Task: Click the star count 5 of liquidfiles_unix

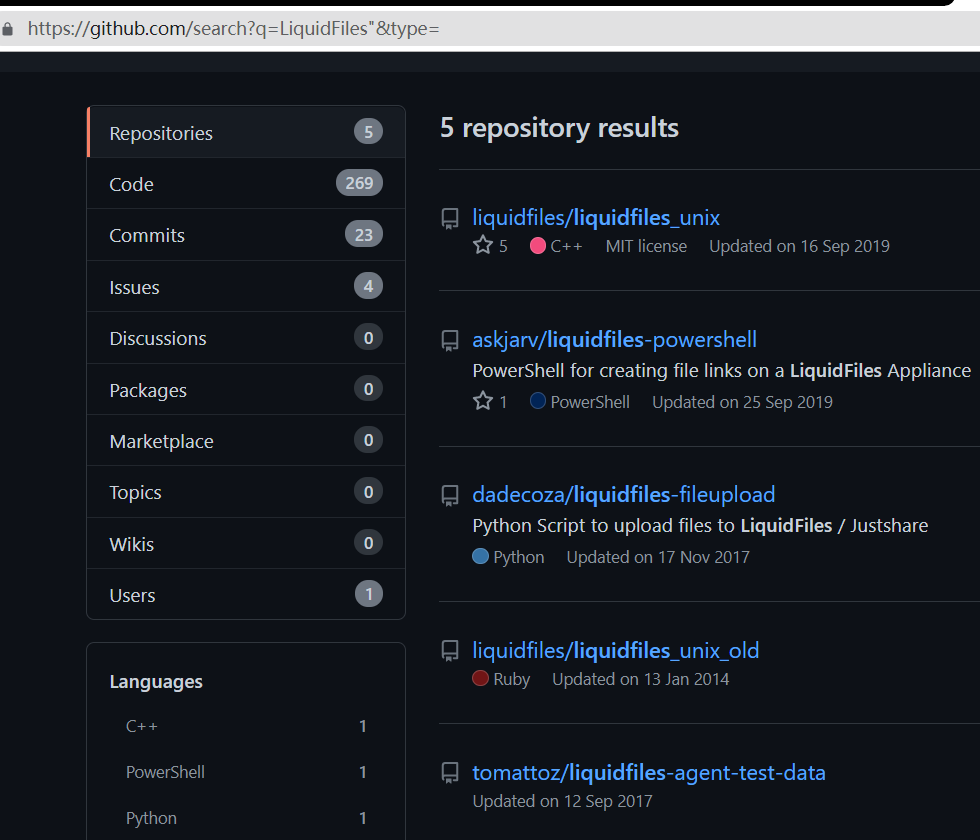Action: pos(503,246)
